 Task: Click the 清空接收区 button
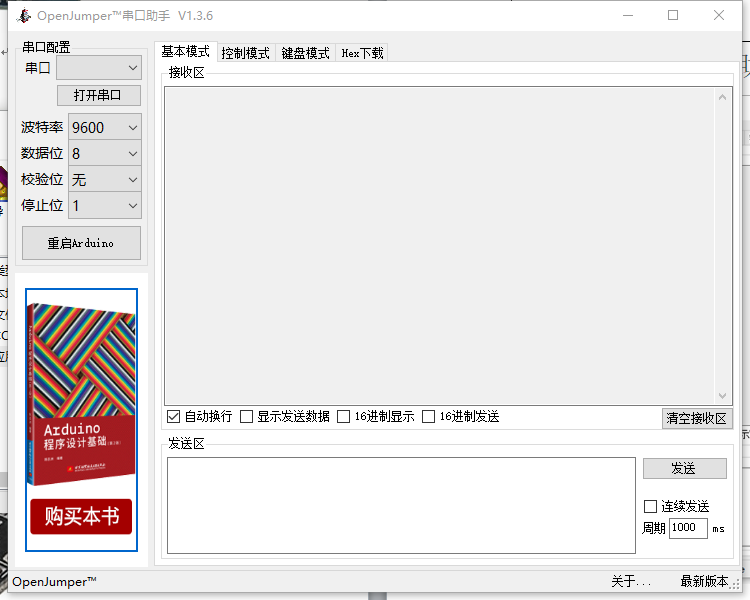pos(697,418)
